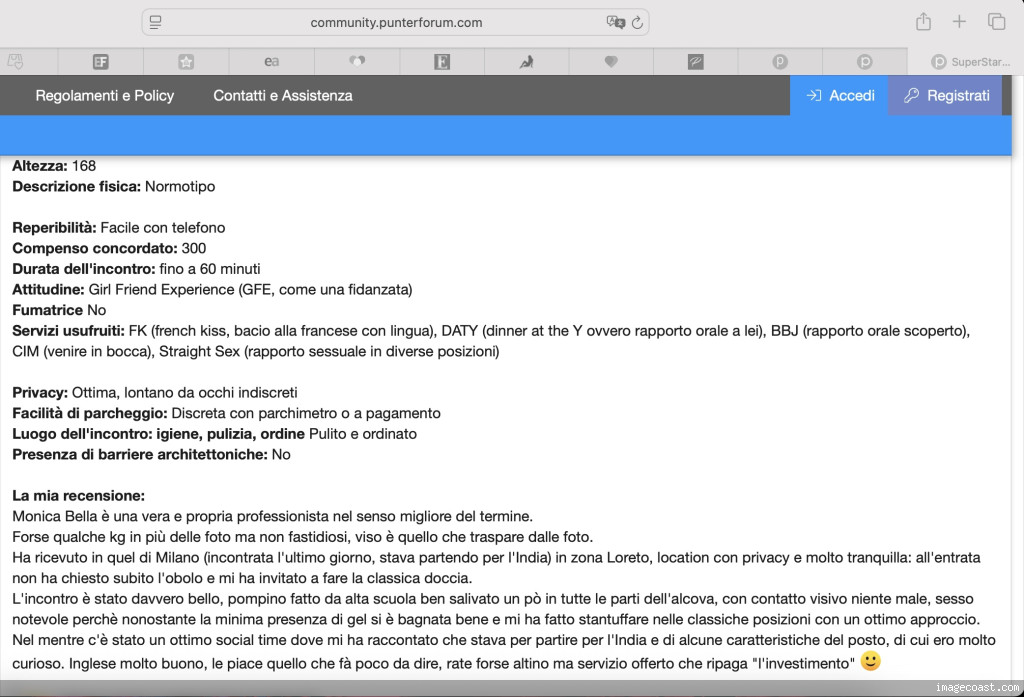
Task: Switch to the 'ea' tab
Action: click(x=271, y=61)
